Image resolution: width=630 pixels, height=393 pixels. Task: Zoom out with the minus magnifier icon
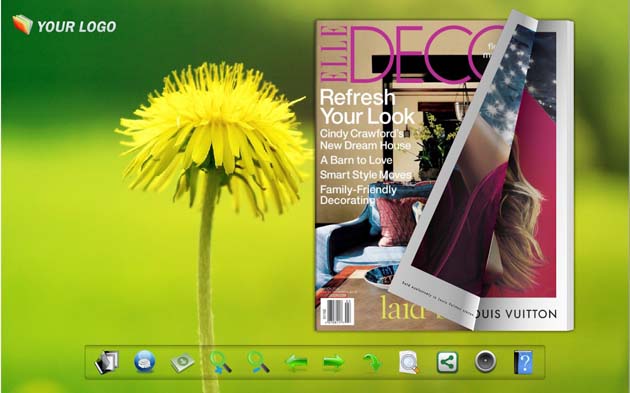point(258,362)
